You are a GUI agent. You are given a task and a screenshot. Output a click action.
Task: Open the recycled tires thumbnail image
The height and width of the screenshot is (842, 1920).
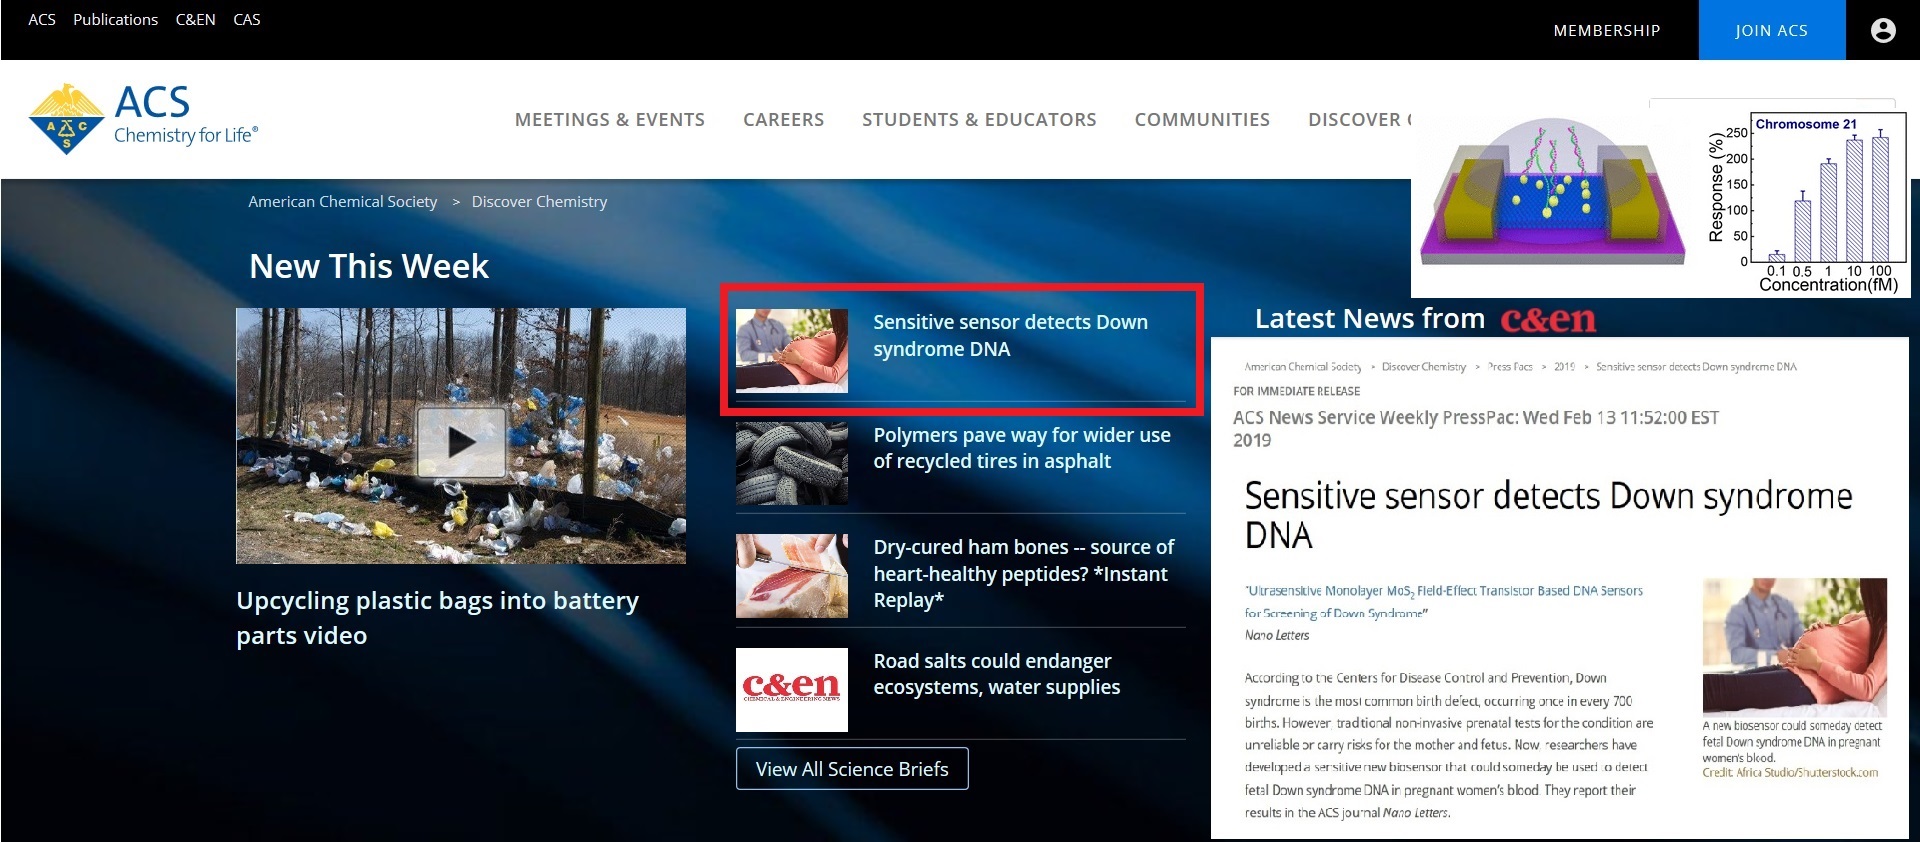tap(791, 463)
